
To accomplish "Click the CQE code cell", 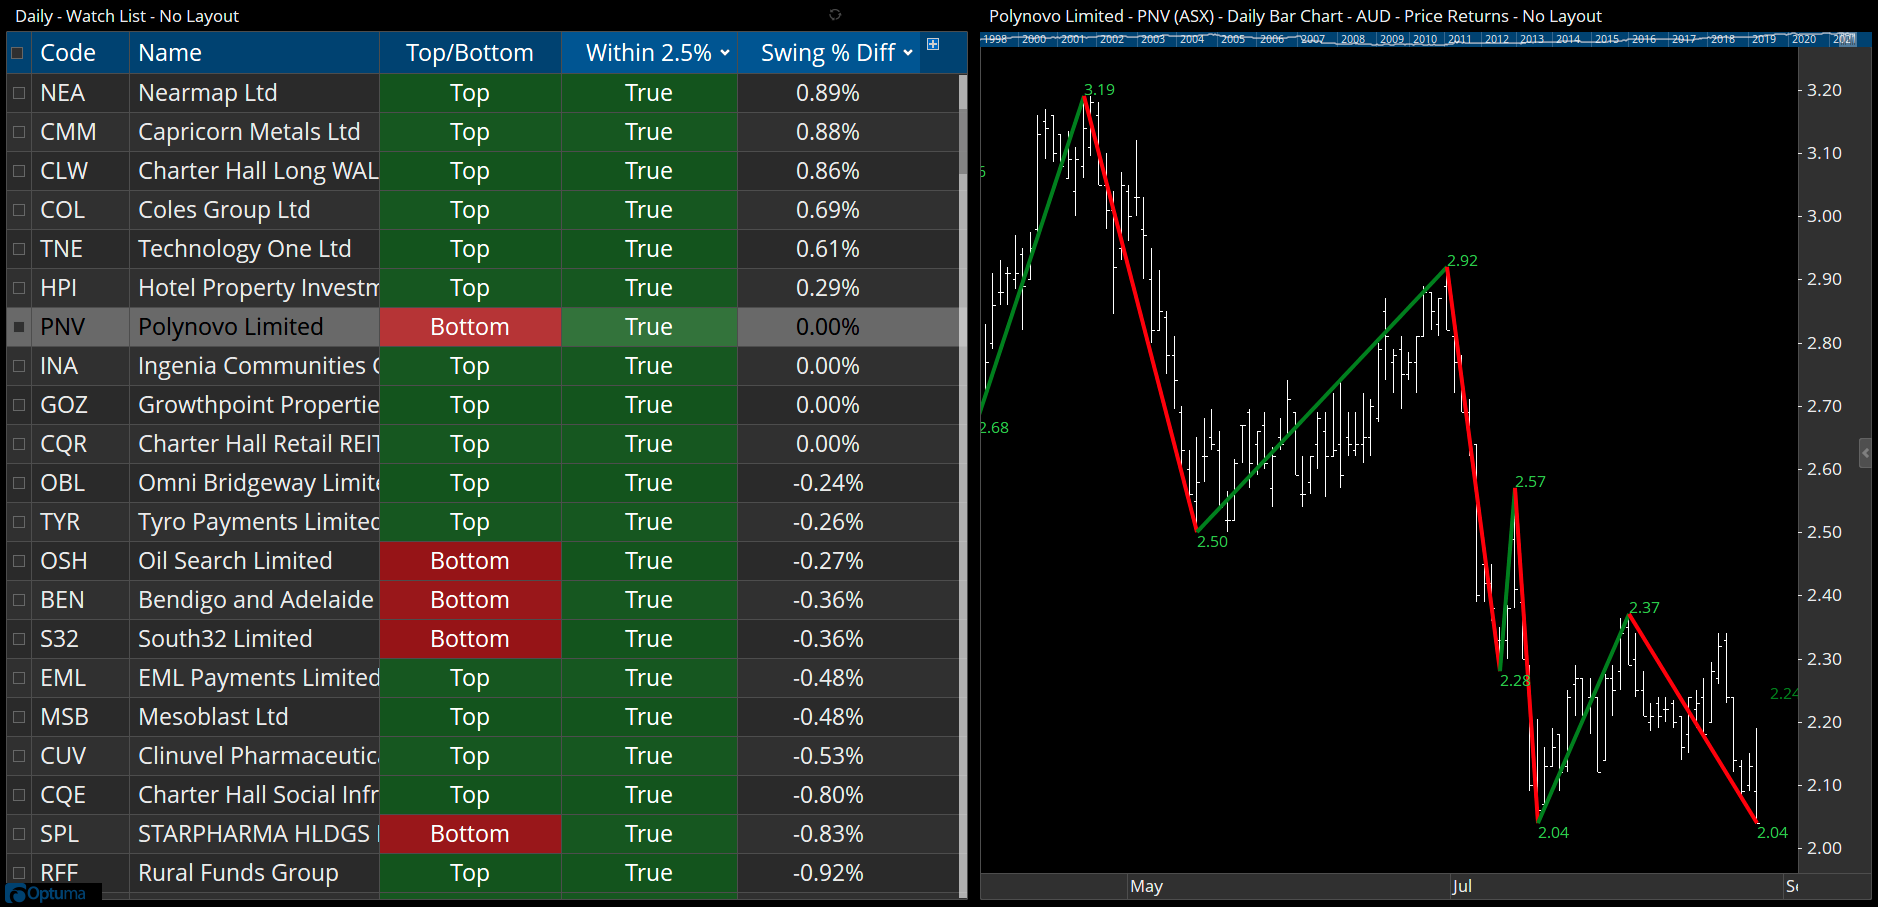I will click(80, 795).
